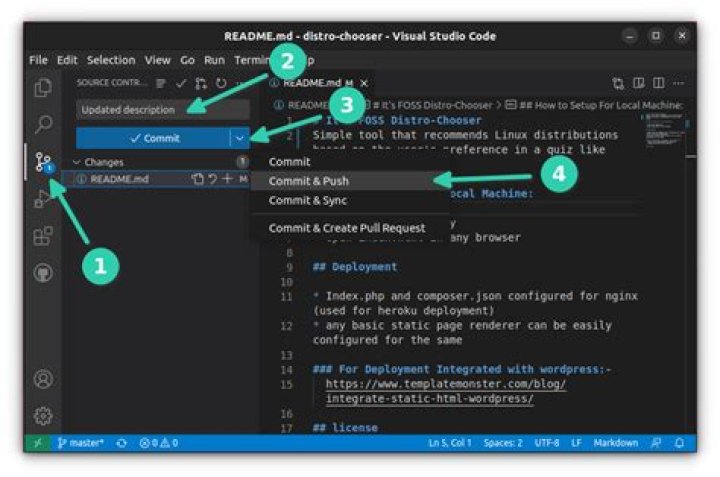Open the Edit menu
This screenshot has height=477, width=720.
pyautogui.click(x=67, y=60)
